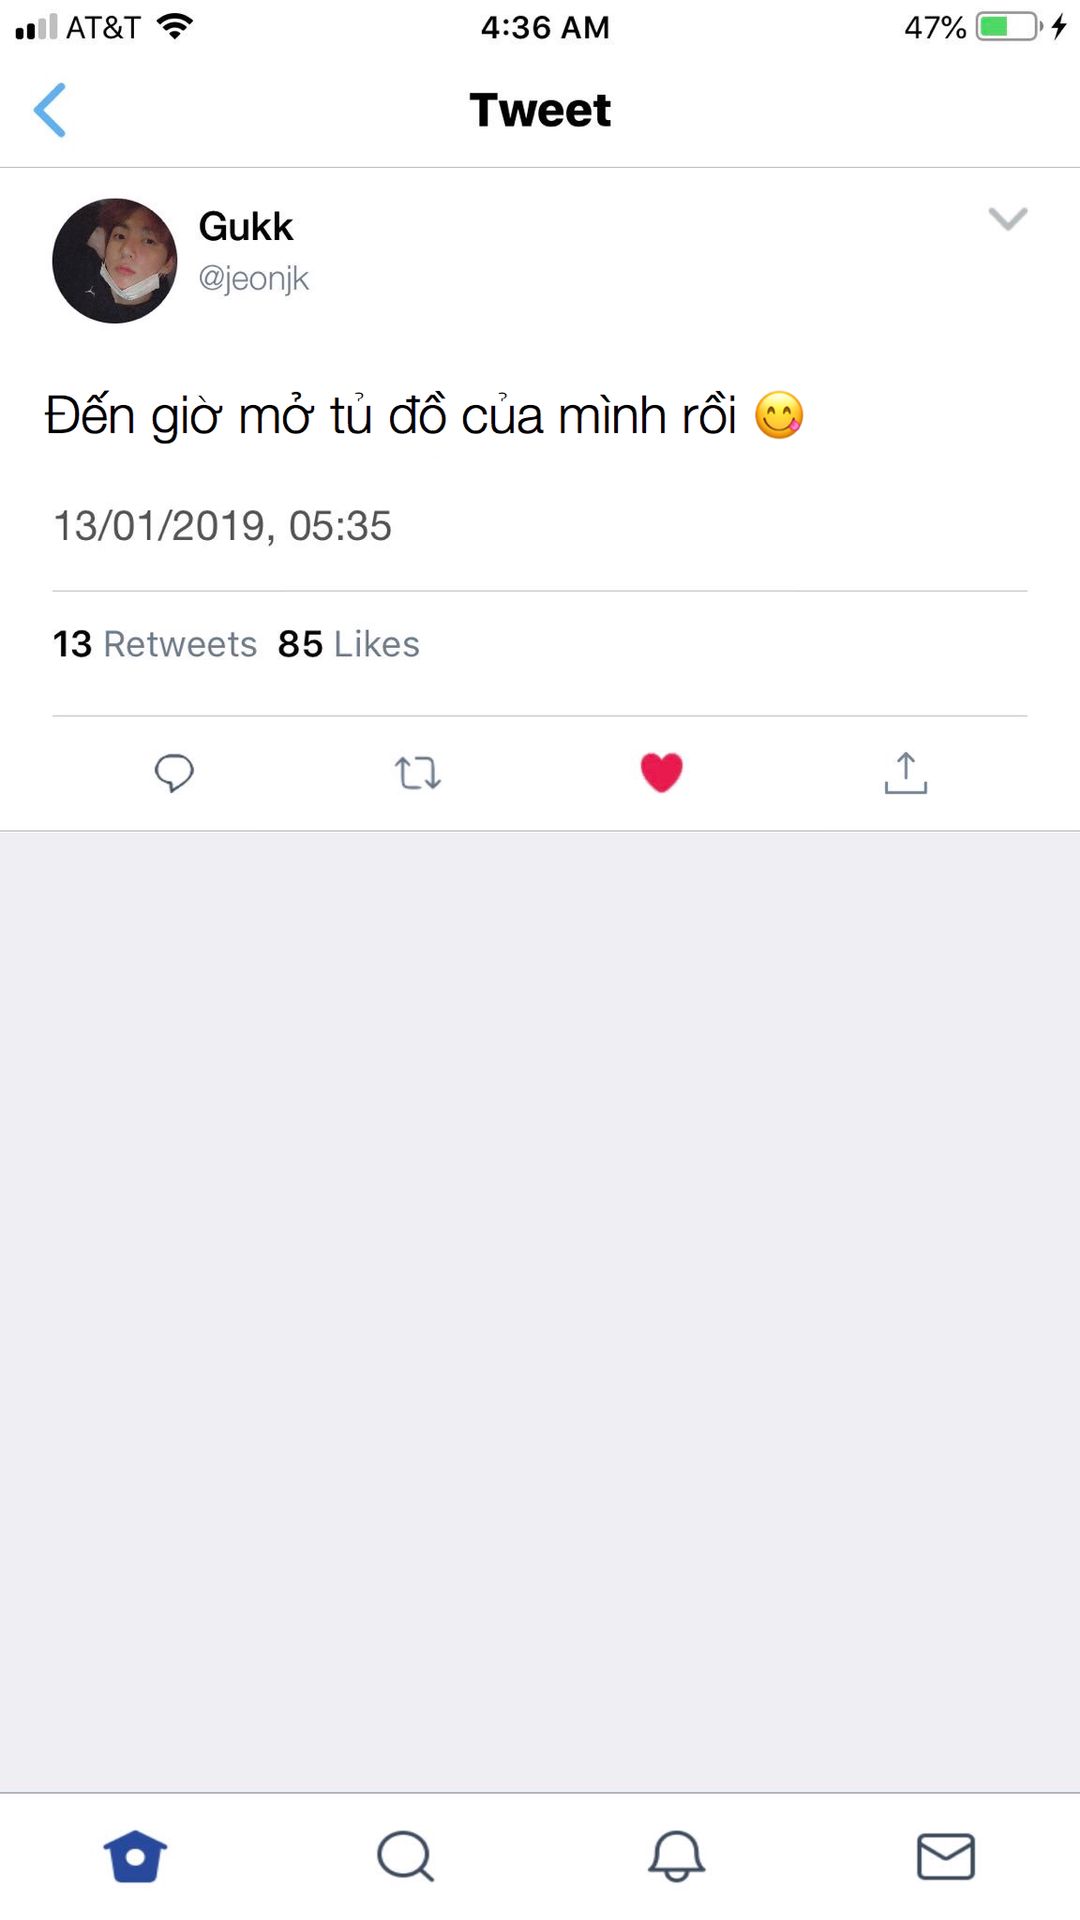Tap the 4:36 AM status clock

[545, 27]
